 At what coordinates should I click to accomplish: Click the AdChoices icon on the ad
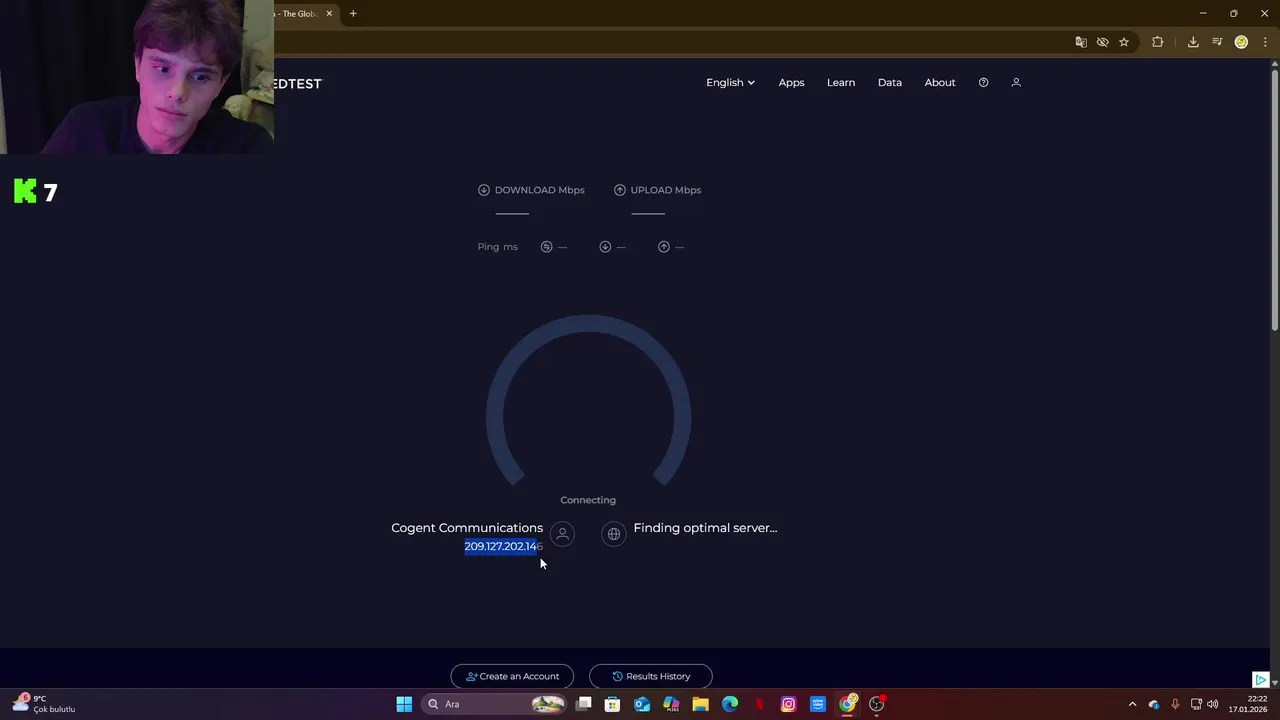coord(1260,680)
